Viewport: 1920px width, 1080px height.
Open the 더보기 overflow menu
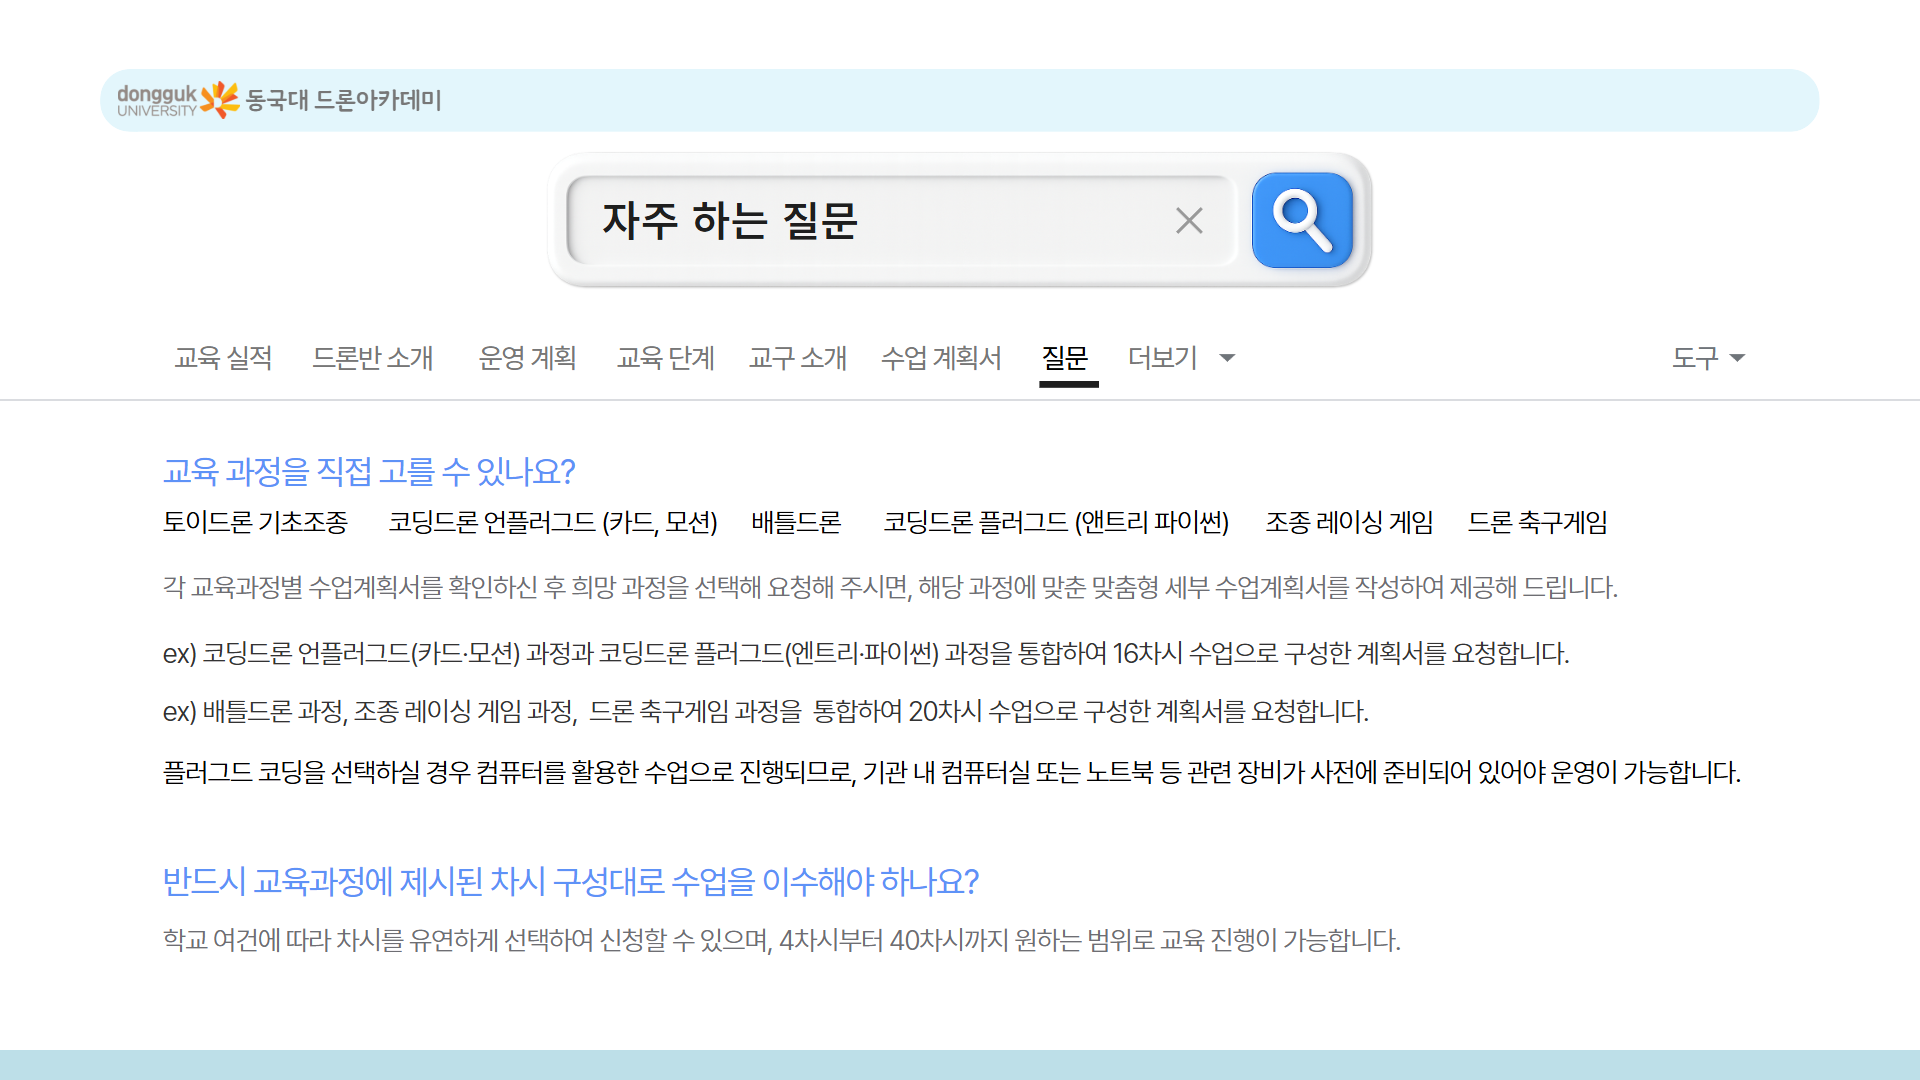[x=1163, y=358]
